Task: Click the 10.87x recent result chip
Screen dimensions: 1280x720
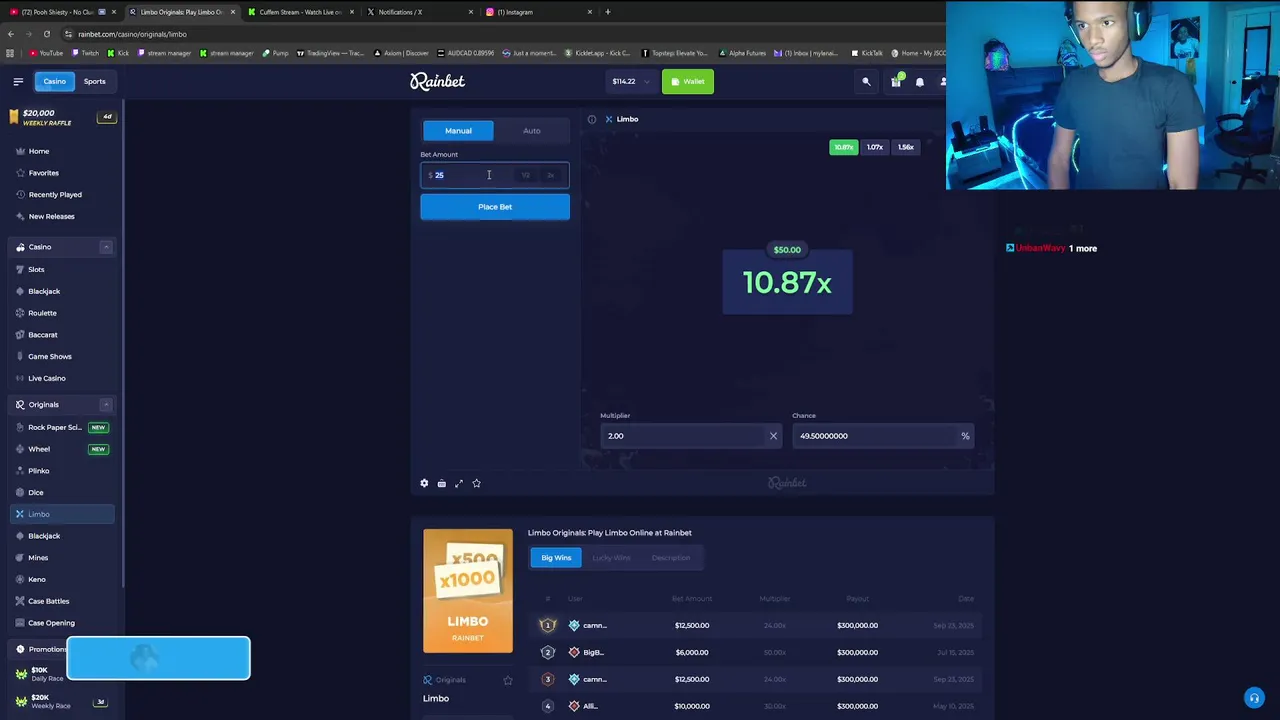Action: click(844, 147)
